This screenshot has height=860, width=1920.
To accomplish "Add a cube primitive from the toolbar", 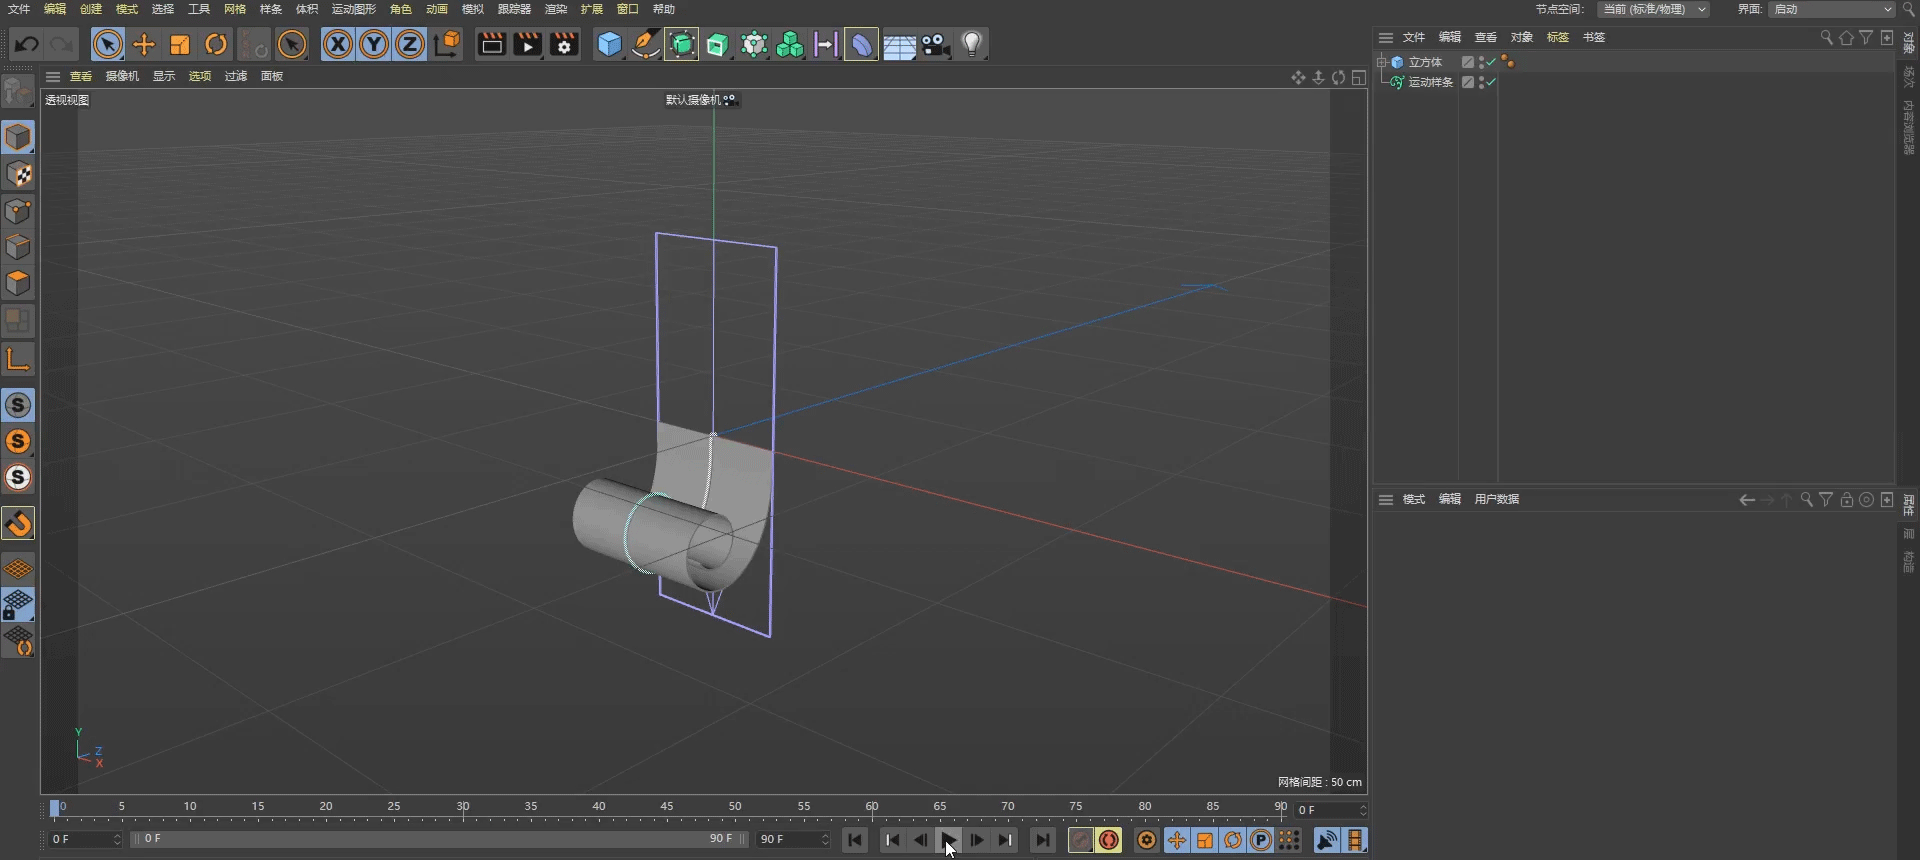I will pyautogui.click(x=609, y=44).
